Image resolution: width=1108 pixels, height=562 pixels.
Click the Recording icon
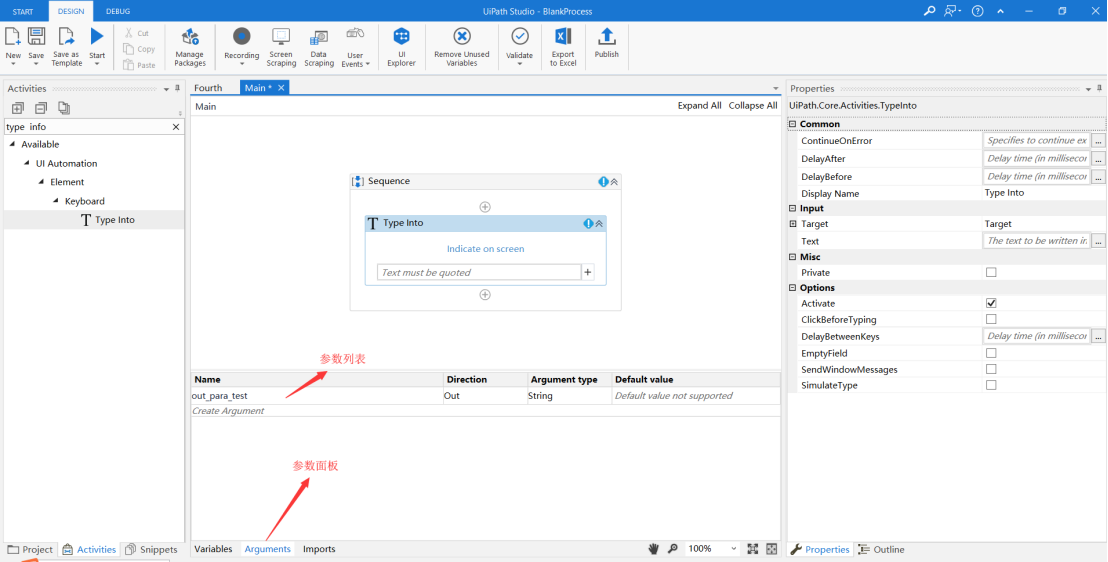[x=242, y=37]
